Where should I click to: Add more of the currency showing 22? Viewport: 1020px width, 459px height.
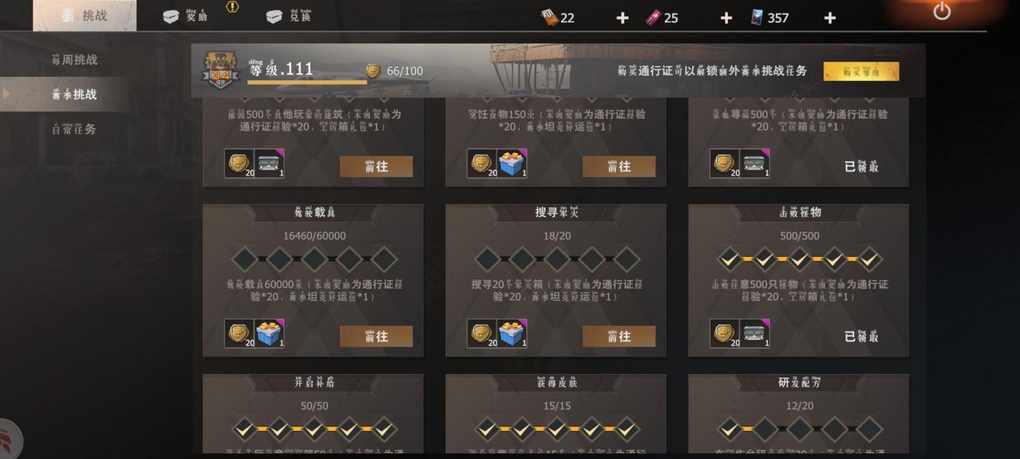point(623,18)
